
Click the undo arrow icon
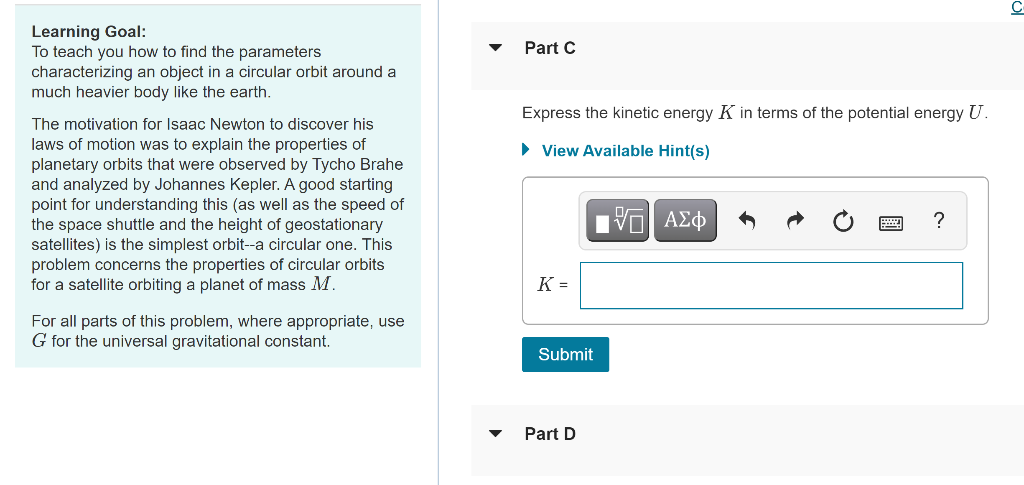coord(747,221)
